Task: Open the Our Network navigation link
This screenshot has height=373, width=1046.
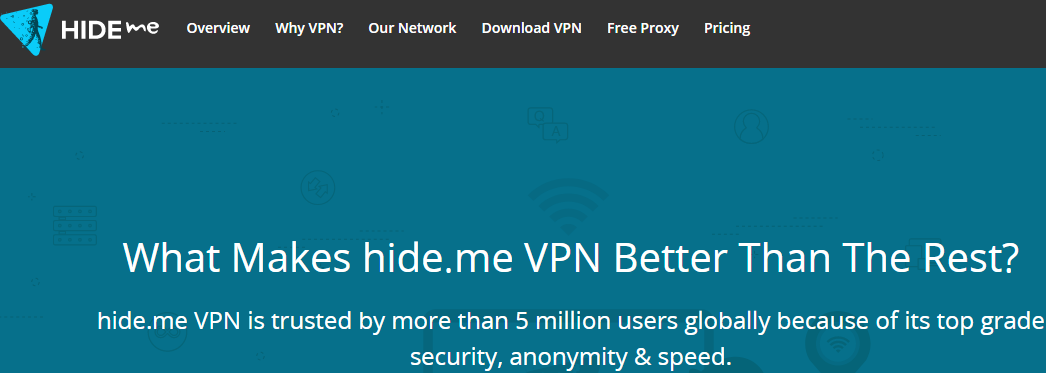Action: 412,28
